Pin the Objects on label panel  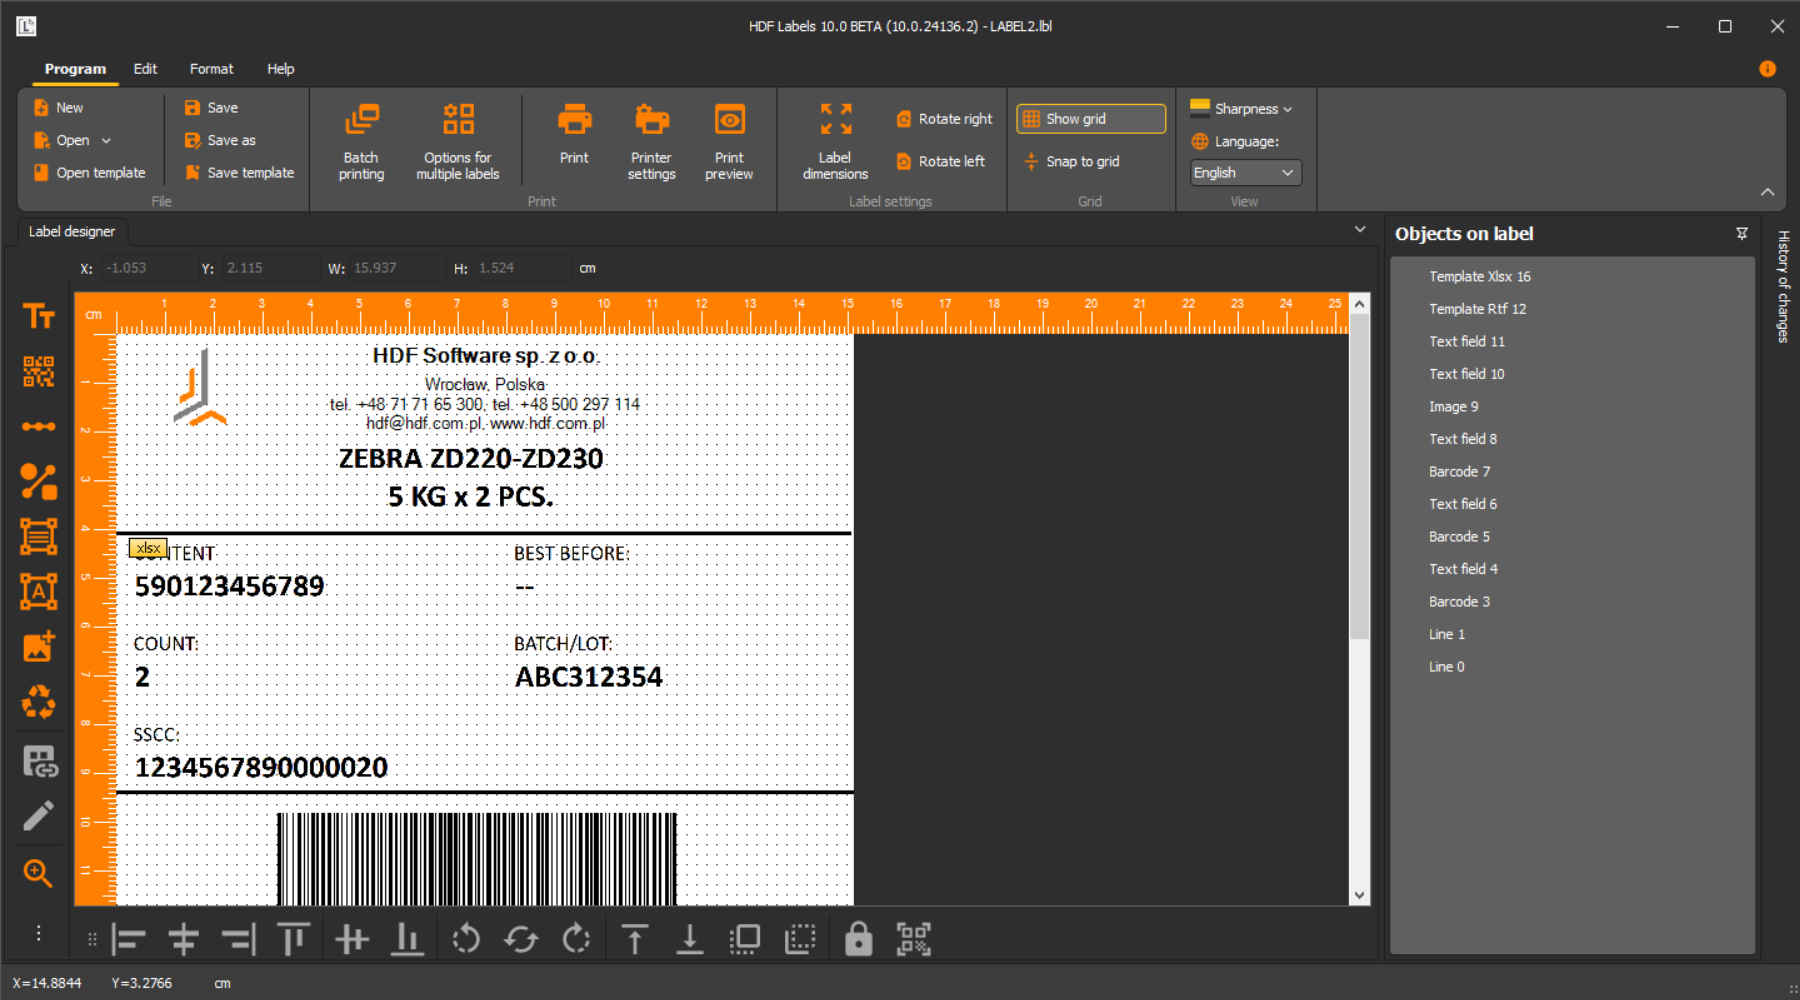[1741, 233]
